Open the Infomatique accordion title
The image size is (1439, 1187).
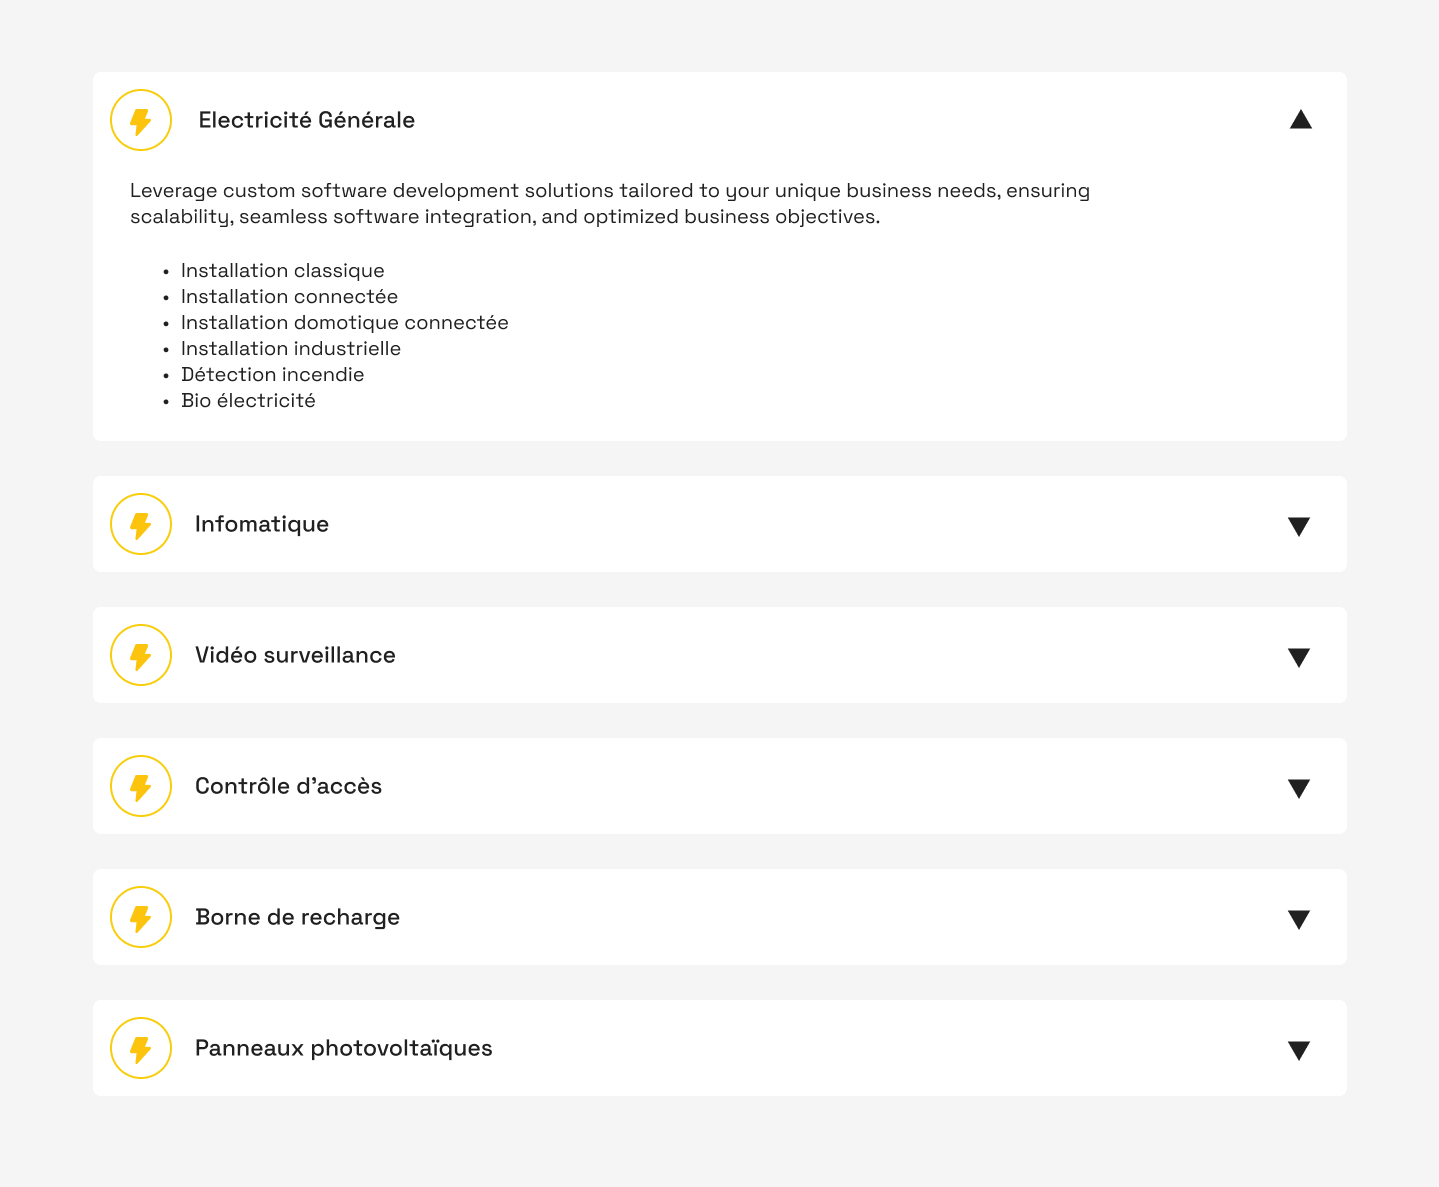(x=262, y=524)
